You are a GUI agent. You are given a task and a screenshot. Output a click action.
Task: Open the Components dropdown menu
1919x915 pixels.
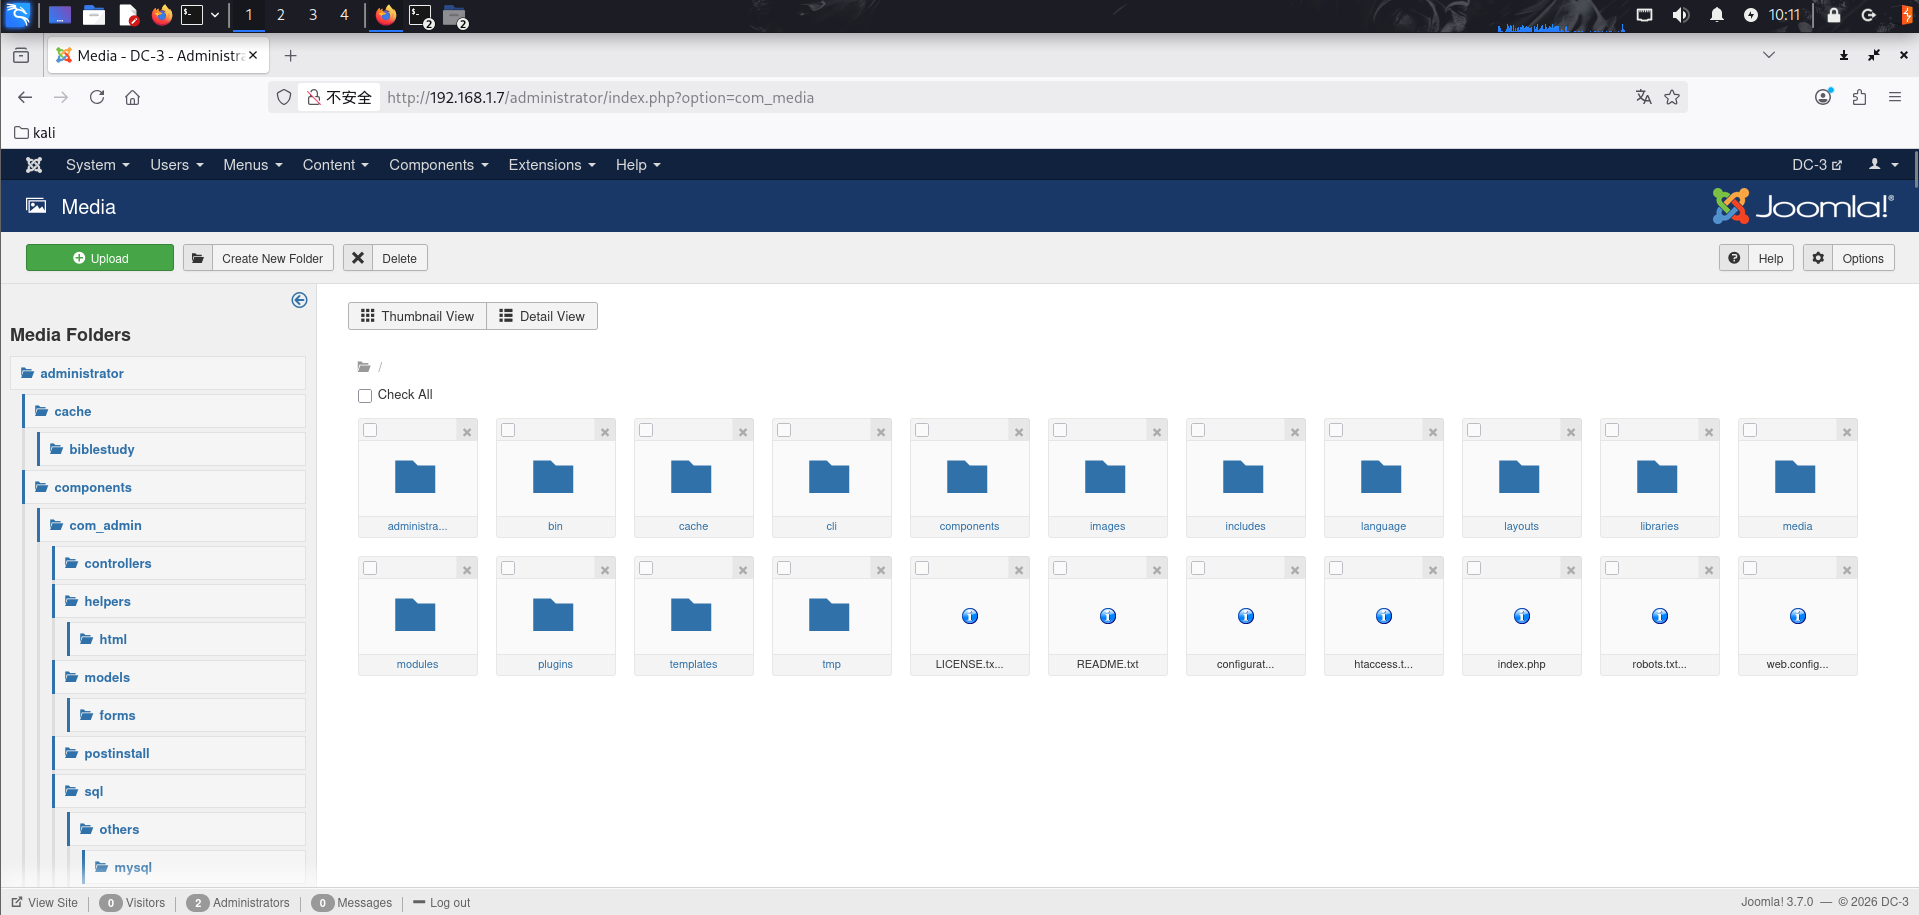[x=438, y=165]
